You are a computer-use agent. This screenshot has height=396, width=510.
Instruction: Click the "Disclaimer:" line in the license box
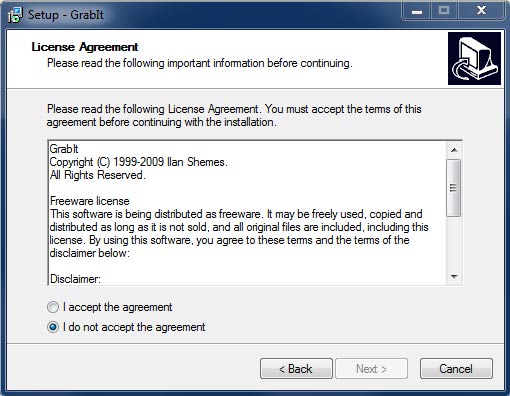pyautogui.click(x=75, y=279)
